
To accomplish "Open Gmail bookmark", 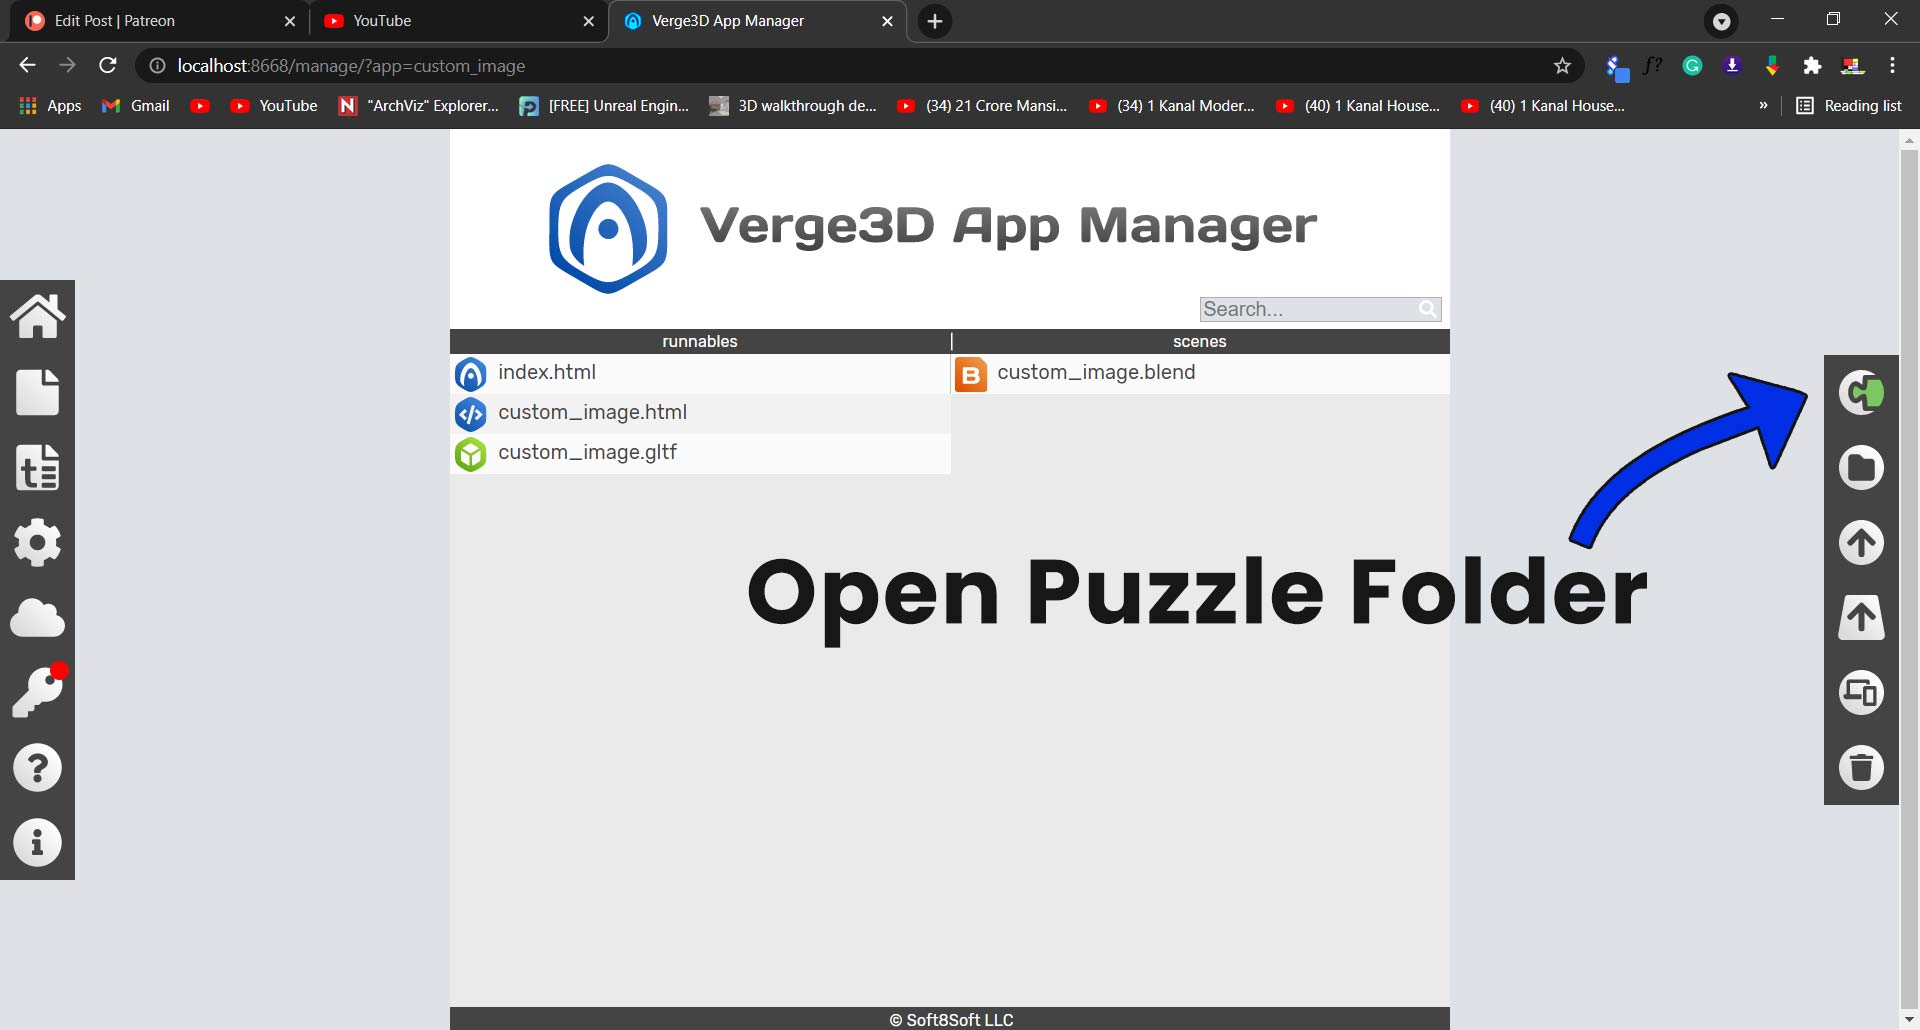I will pos(136,106).
